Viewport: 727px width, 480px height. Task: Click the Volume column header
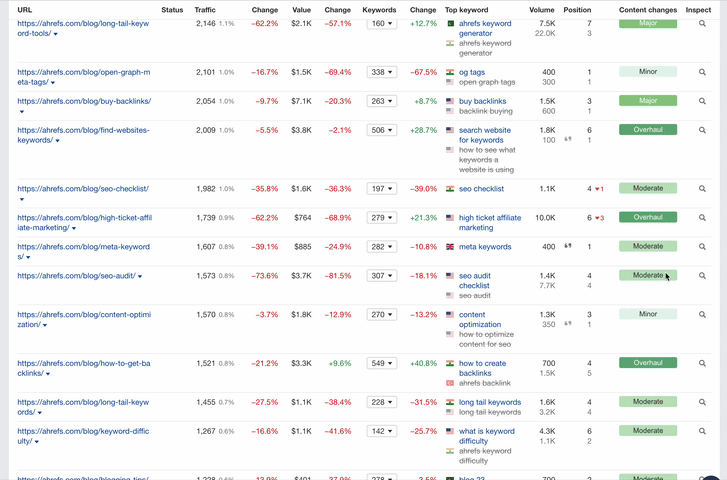pyautogui.click(x=541, y=10)
